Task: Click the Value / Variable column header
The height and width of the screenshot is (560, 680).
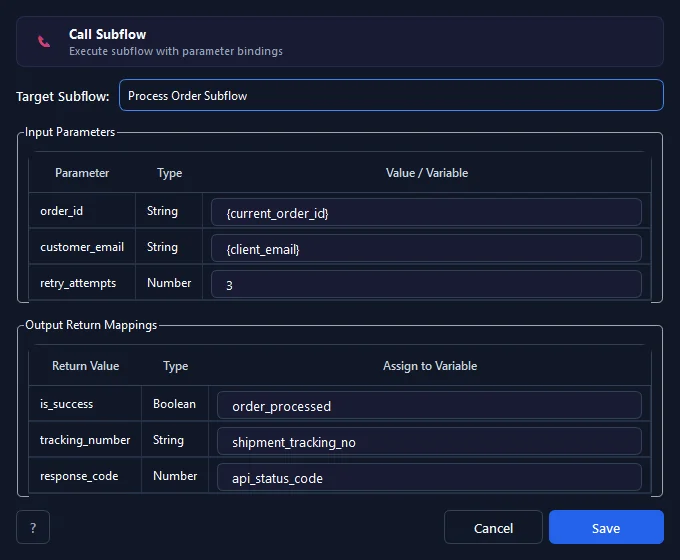Action: coord(427,173)
